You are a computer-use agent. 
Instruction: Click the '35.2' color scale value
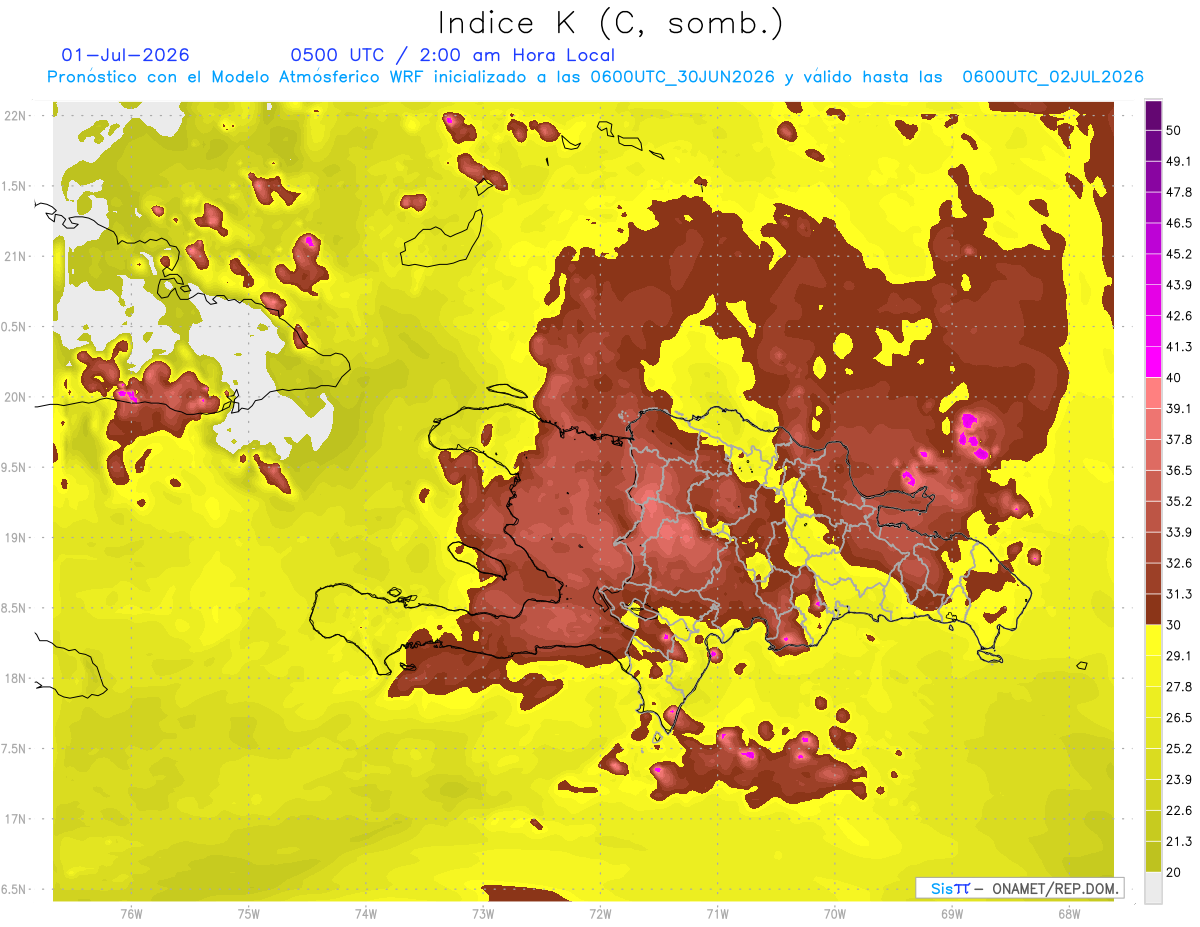click(1179, 501)
